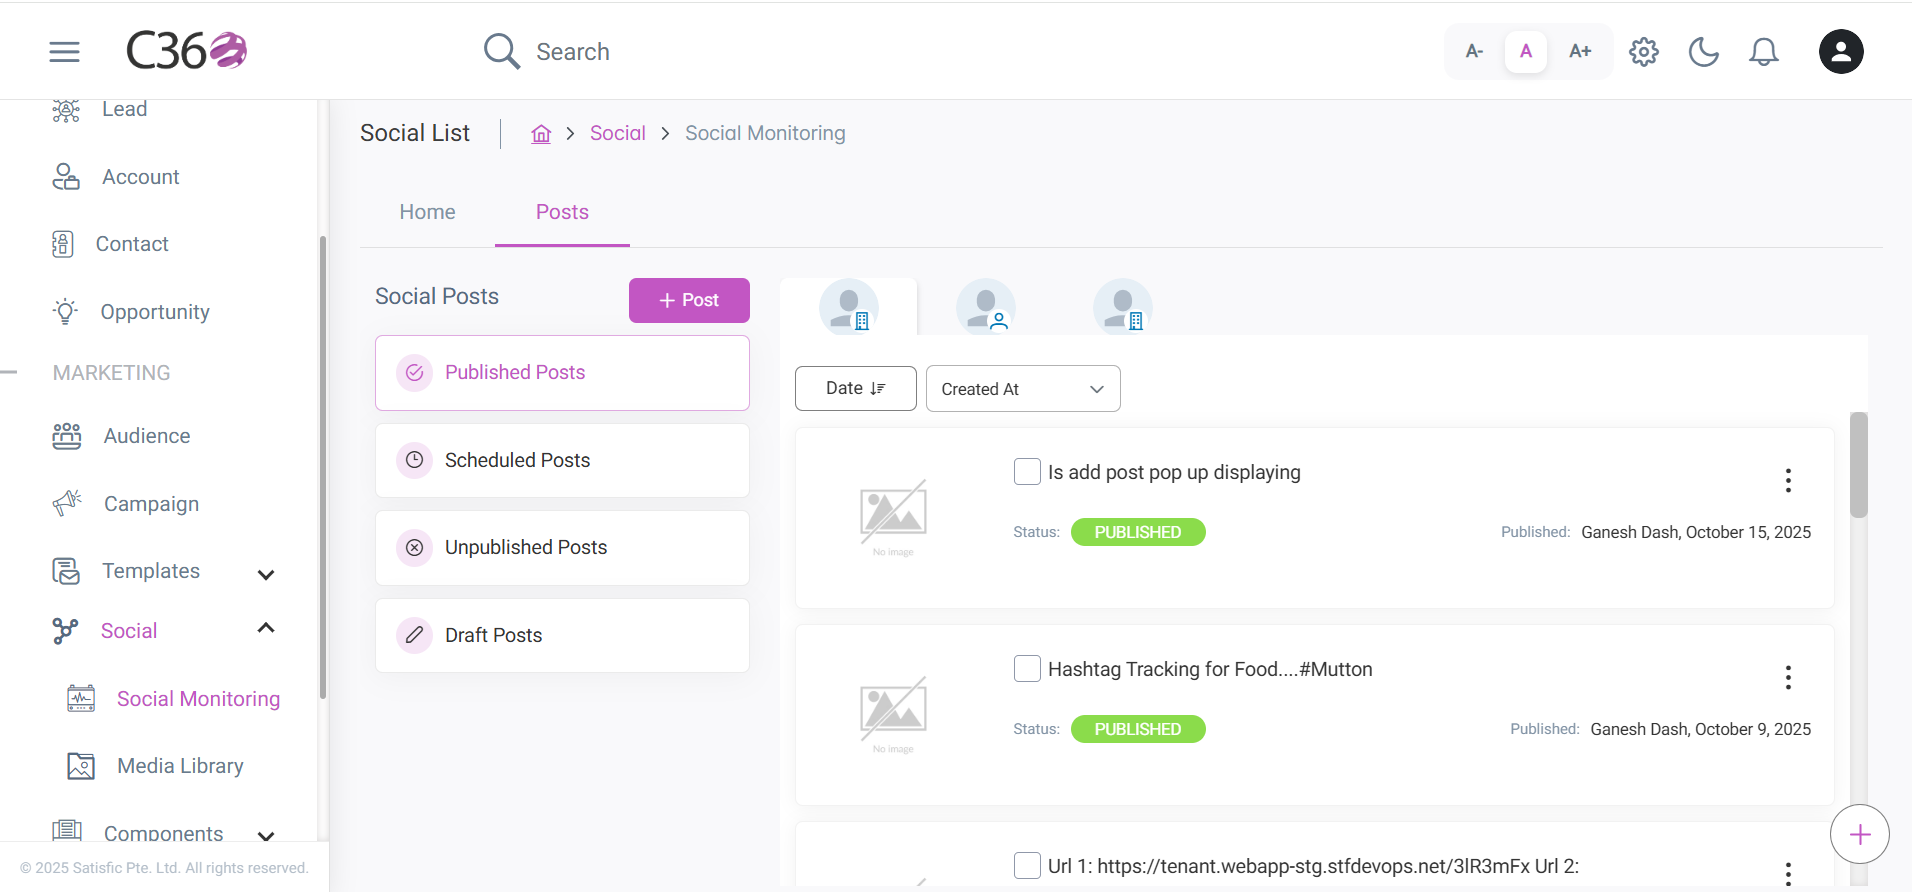Click PUBLISHED badge on first post
This screenshot has width=1912, height=892.
[x=1138, y=532]
